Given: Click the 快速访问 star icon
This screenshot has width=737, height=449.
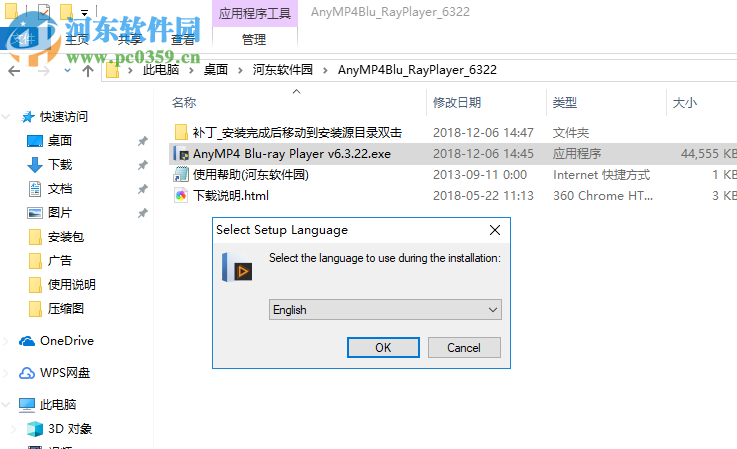Looking at the screenshot, I should pos(28,117).
